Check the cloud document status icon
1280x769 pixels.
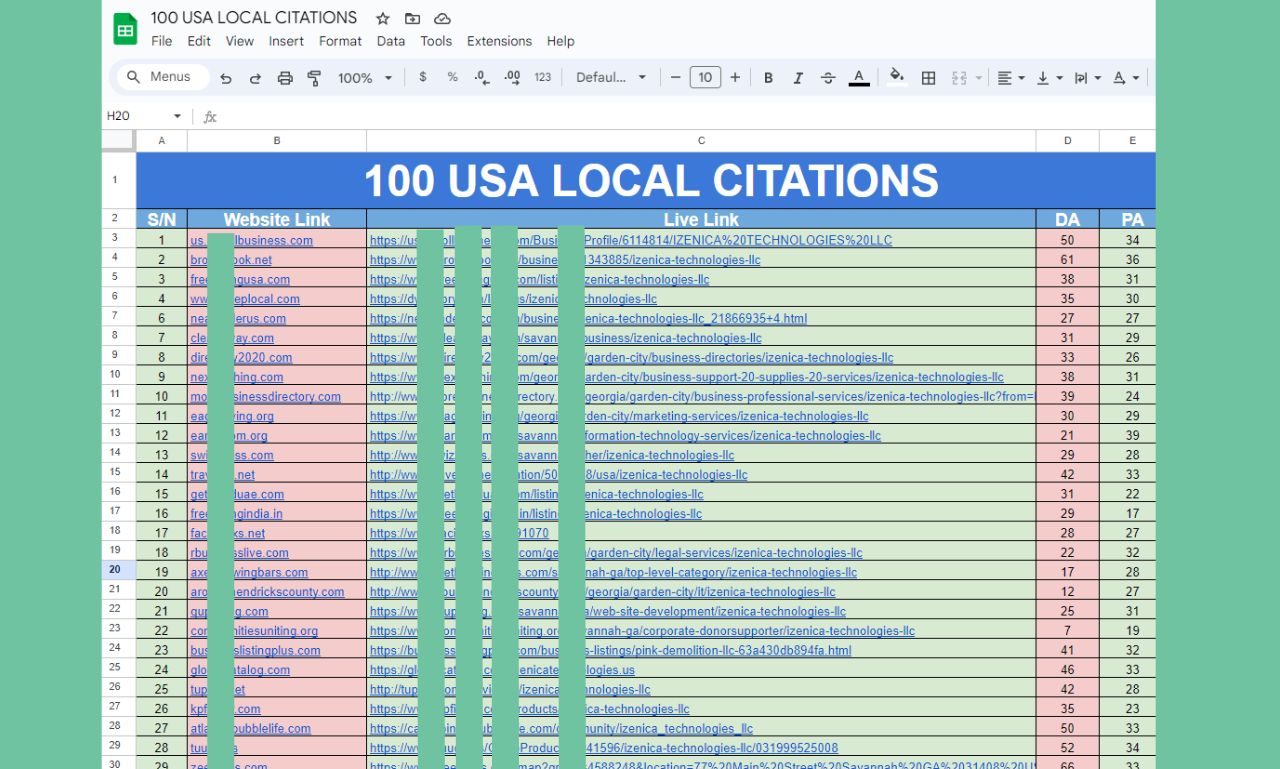coord(442,19)
